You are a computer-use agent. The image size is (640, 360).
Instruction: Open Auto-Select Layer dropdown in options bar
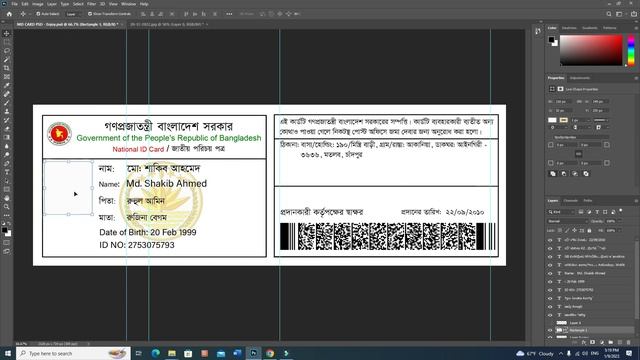coord(73,14)
